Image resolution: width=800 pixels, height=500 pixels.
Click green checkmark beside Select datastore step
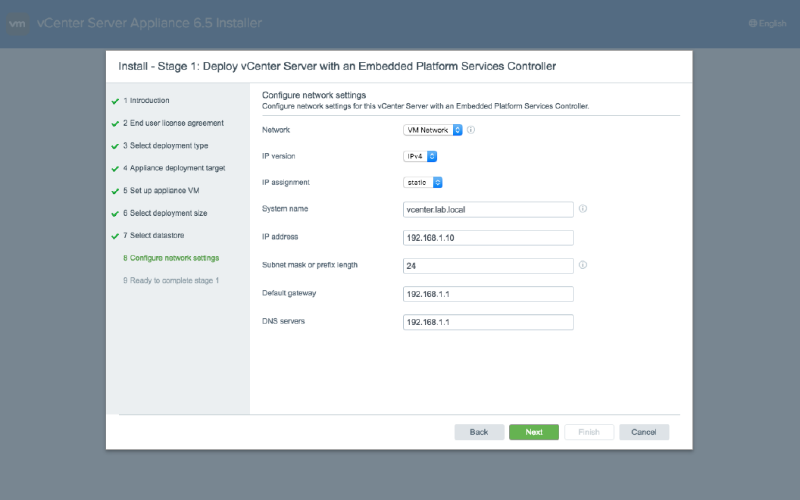115,236
